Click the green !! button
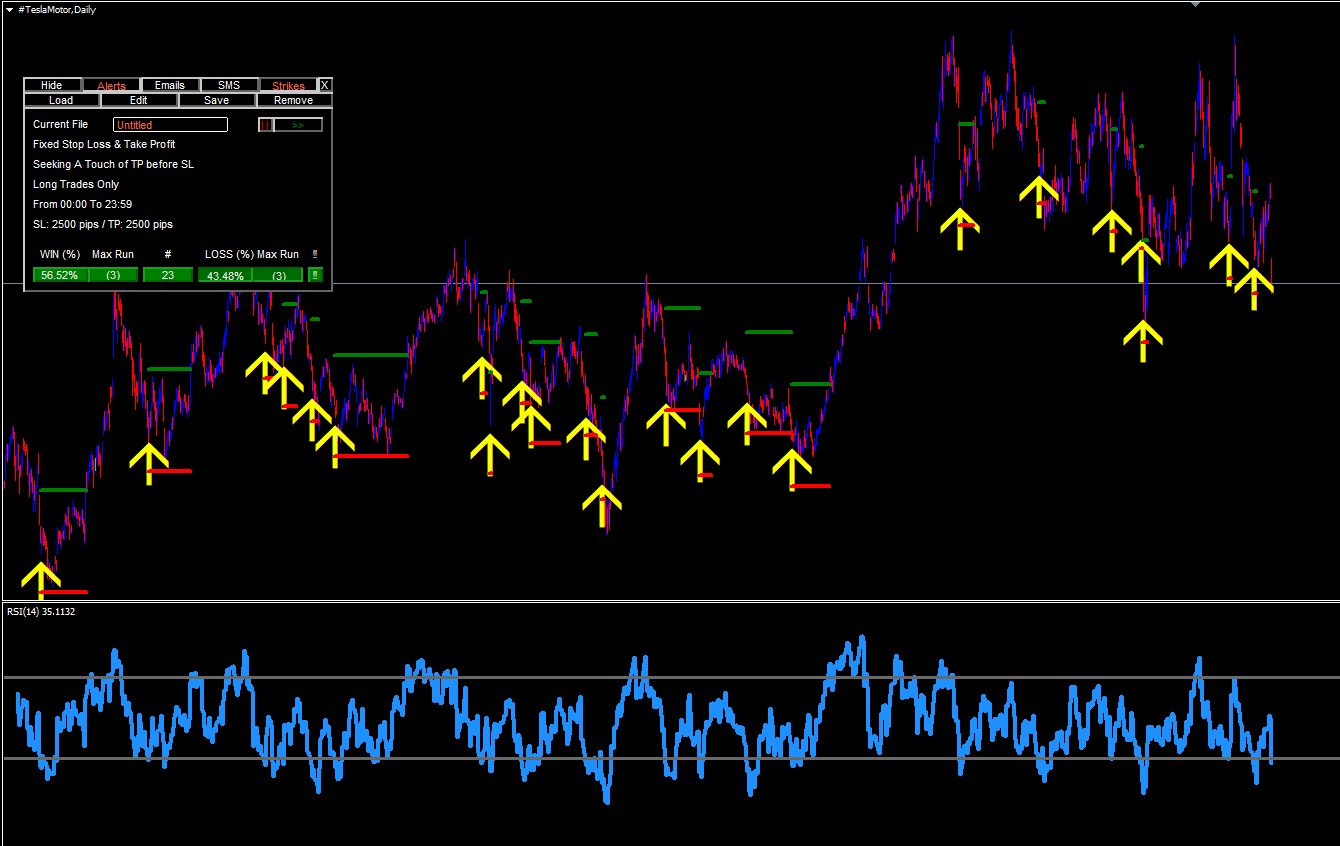This screenshot has height=846, width=1340. tap(315, 275)
